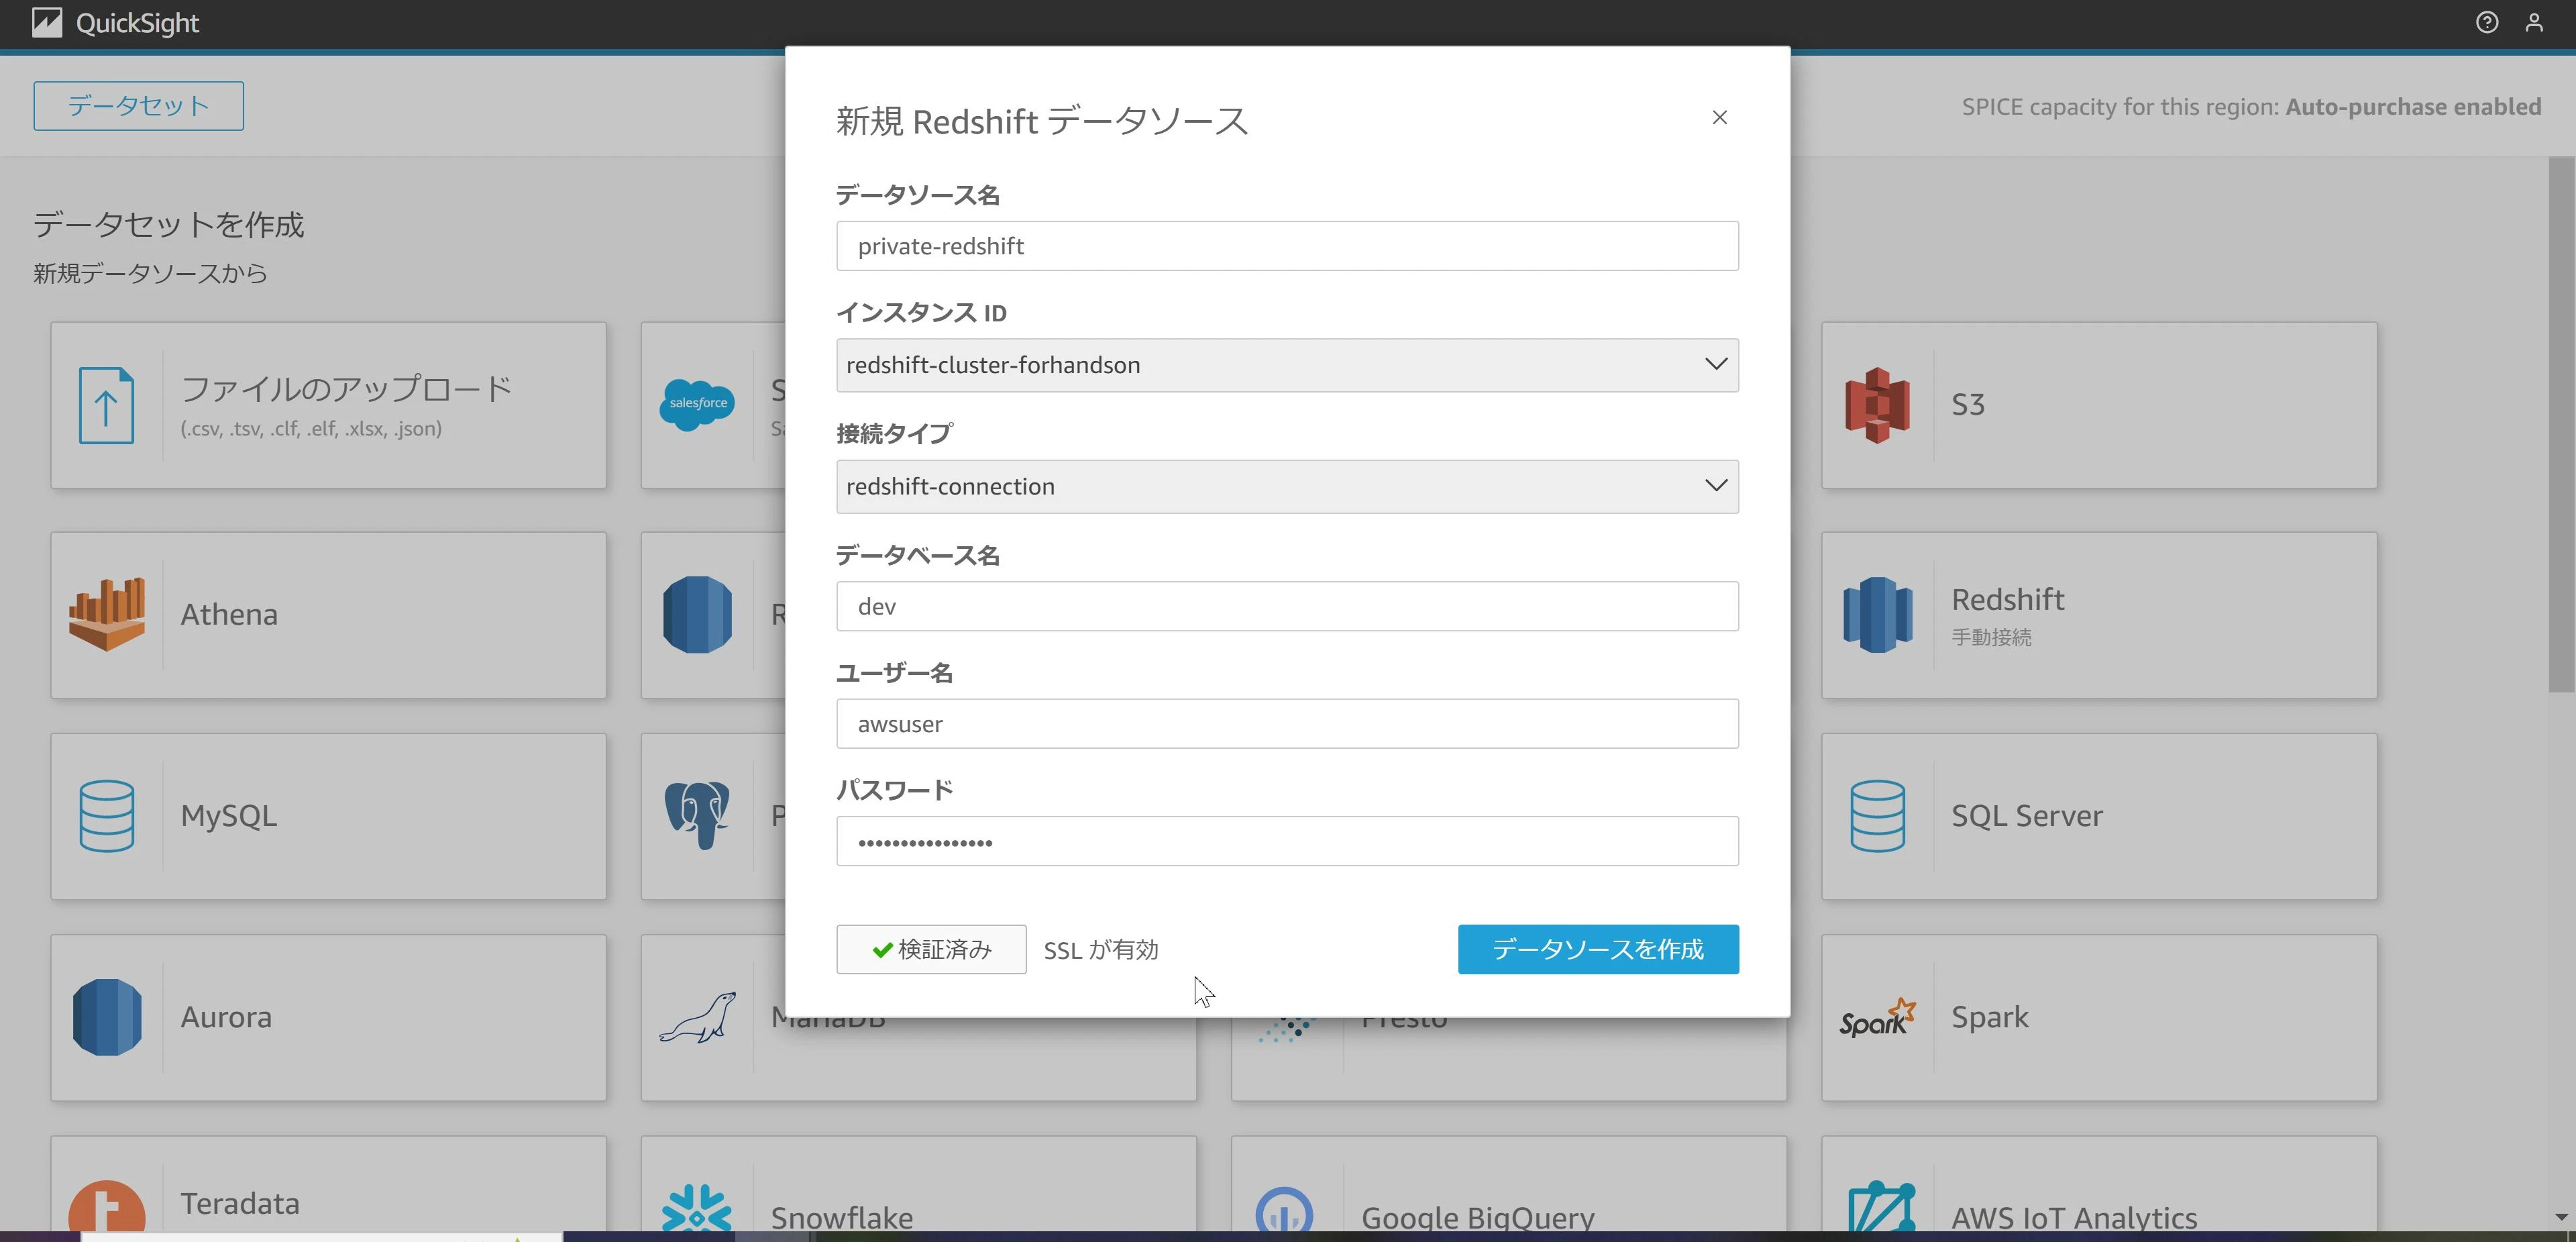Choose the Aurora data source icon

point(106,1017)
